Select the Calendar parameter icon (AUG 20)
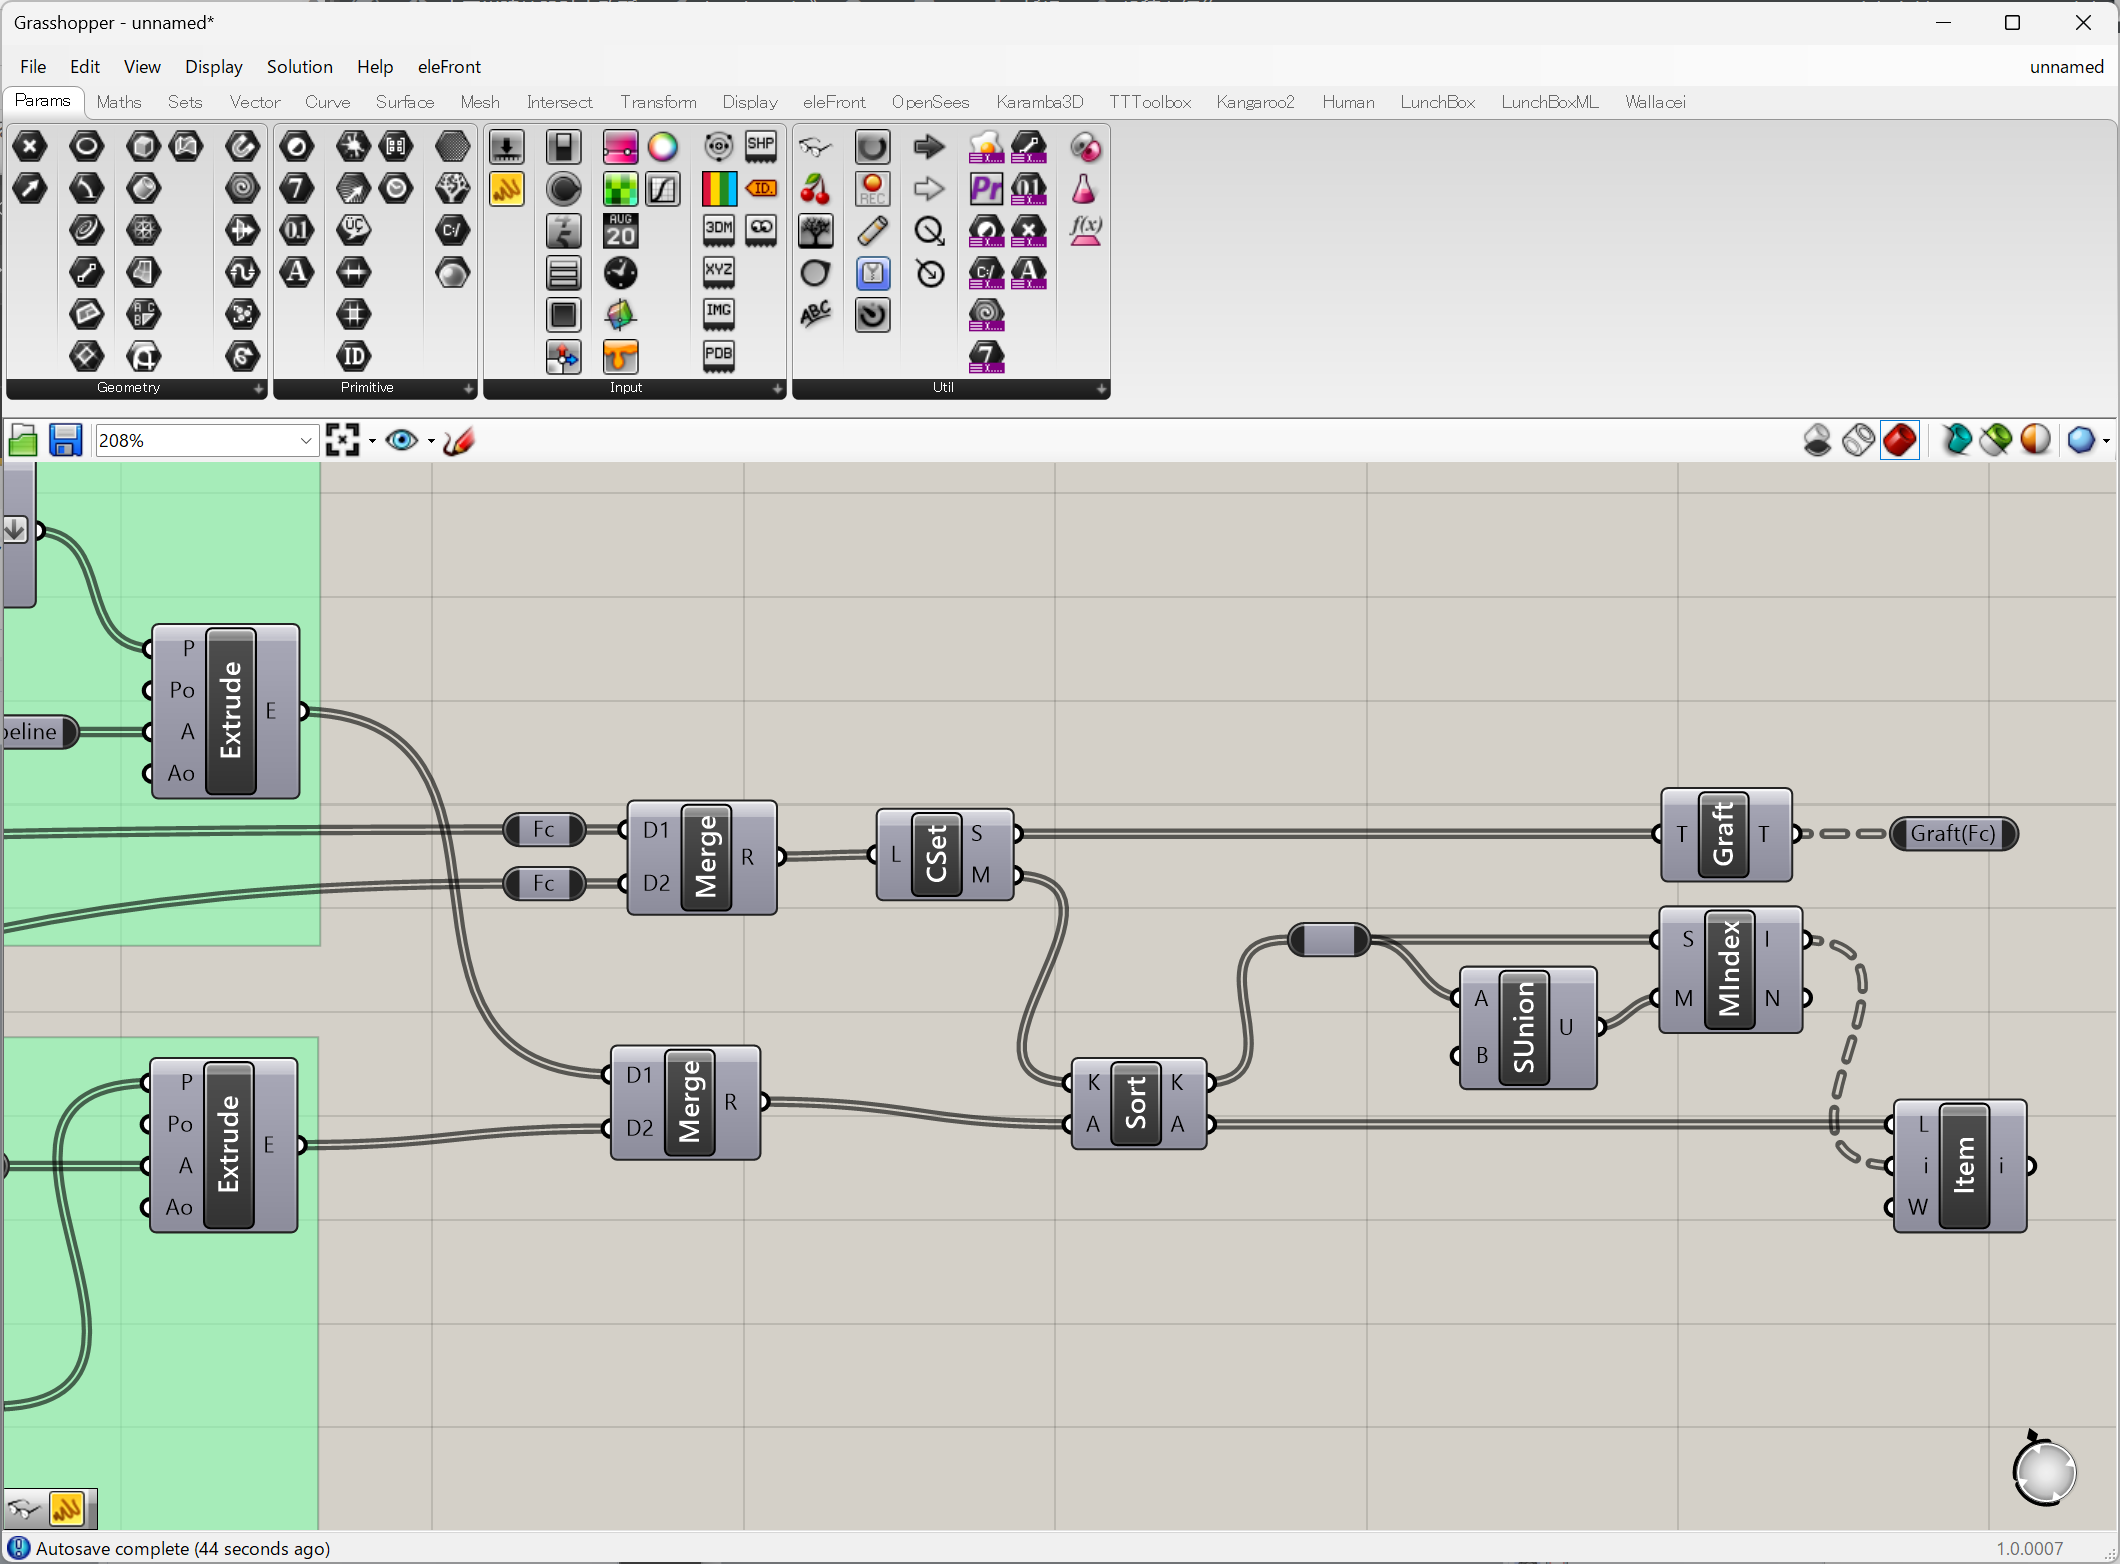2120x1564 pixels. 620,231
